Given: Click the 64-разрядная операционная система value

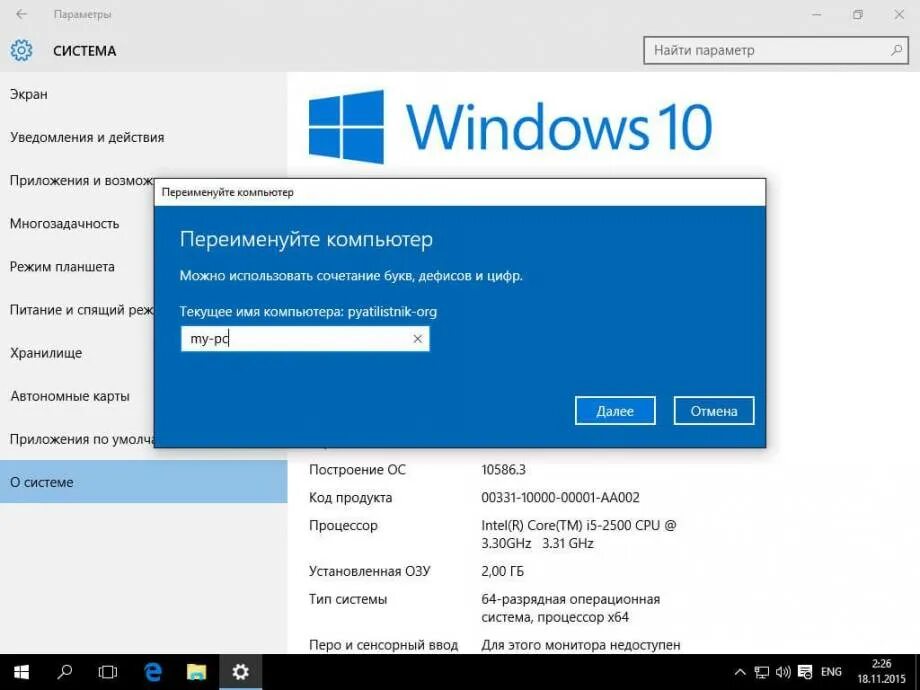Looking at the screenshot, I should click(570, 608).
